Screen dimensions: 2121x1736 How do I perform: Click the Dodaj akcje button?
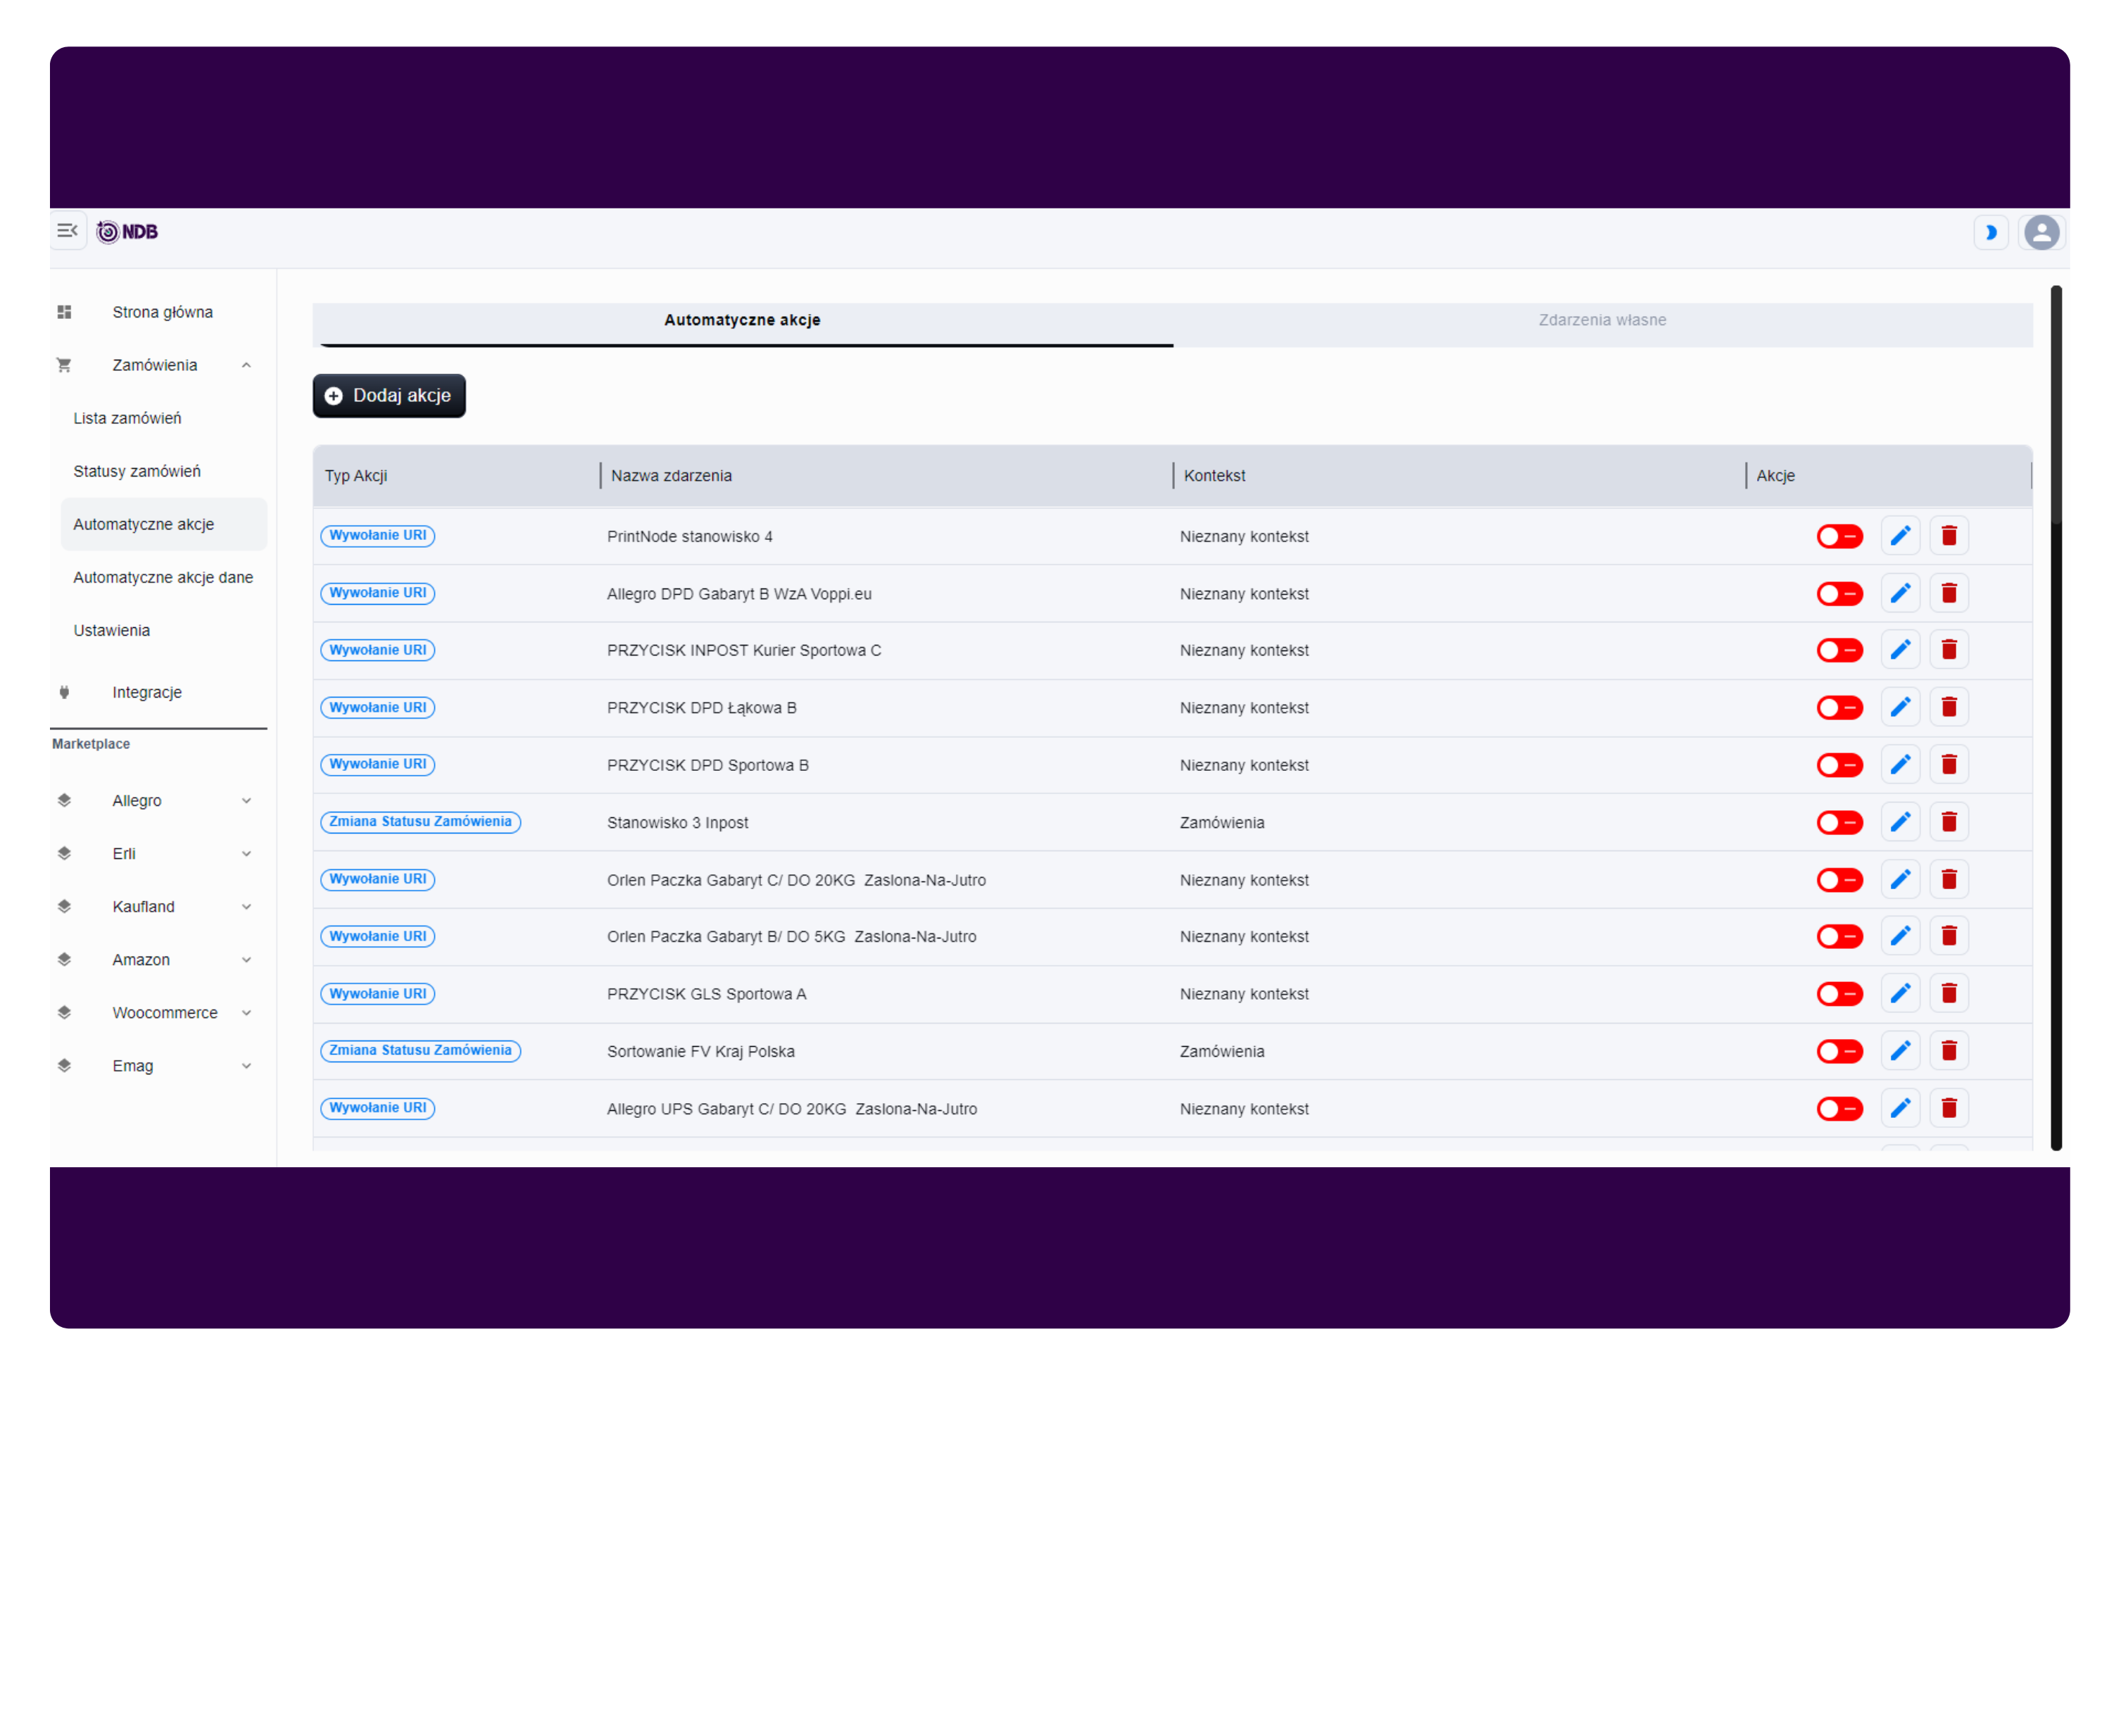389,395
